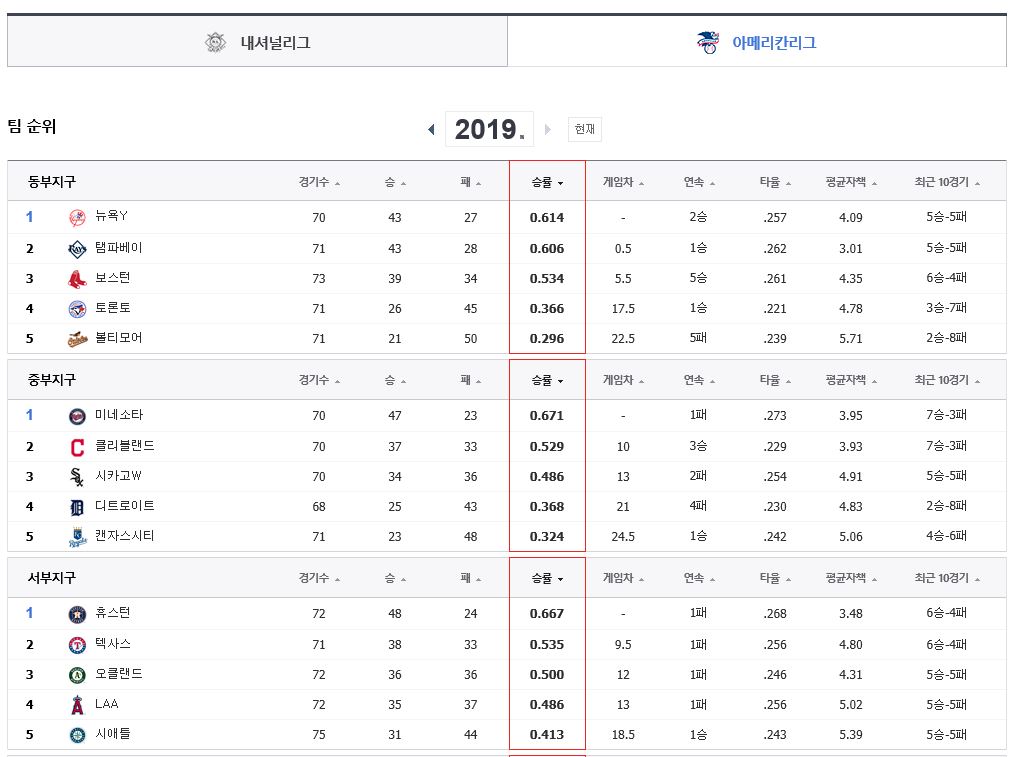
Task: Click the Seattle Mariners logo
Action: coord(77,735)
